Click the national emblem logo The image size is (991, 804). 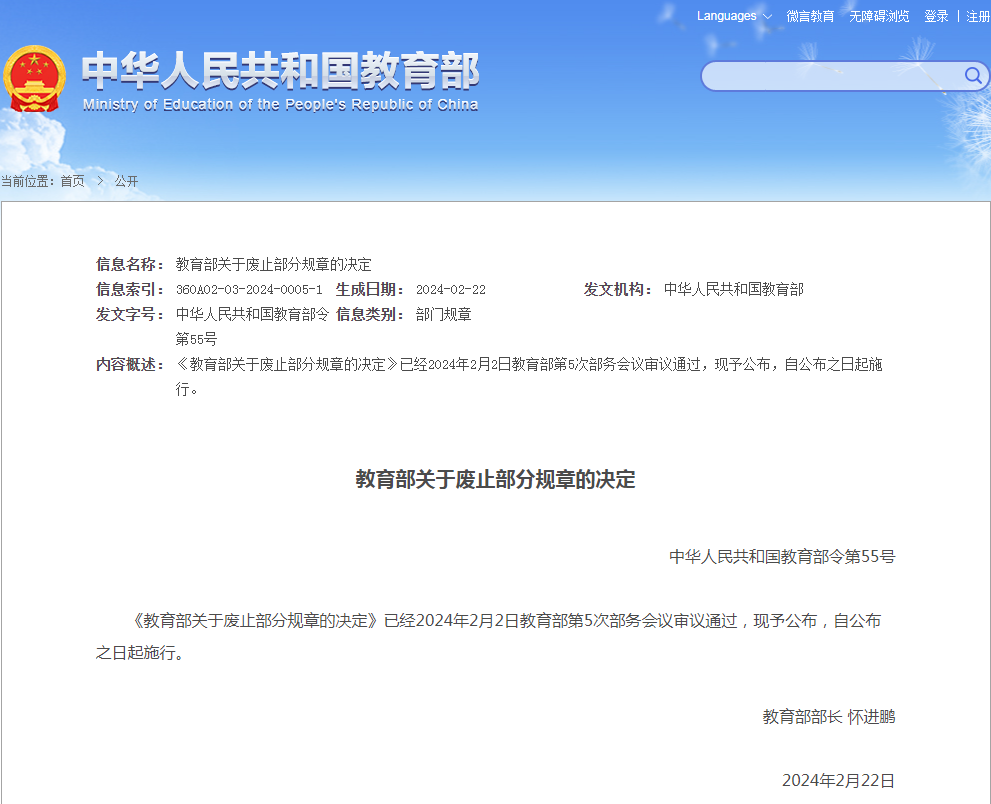[34, 79]
